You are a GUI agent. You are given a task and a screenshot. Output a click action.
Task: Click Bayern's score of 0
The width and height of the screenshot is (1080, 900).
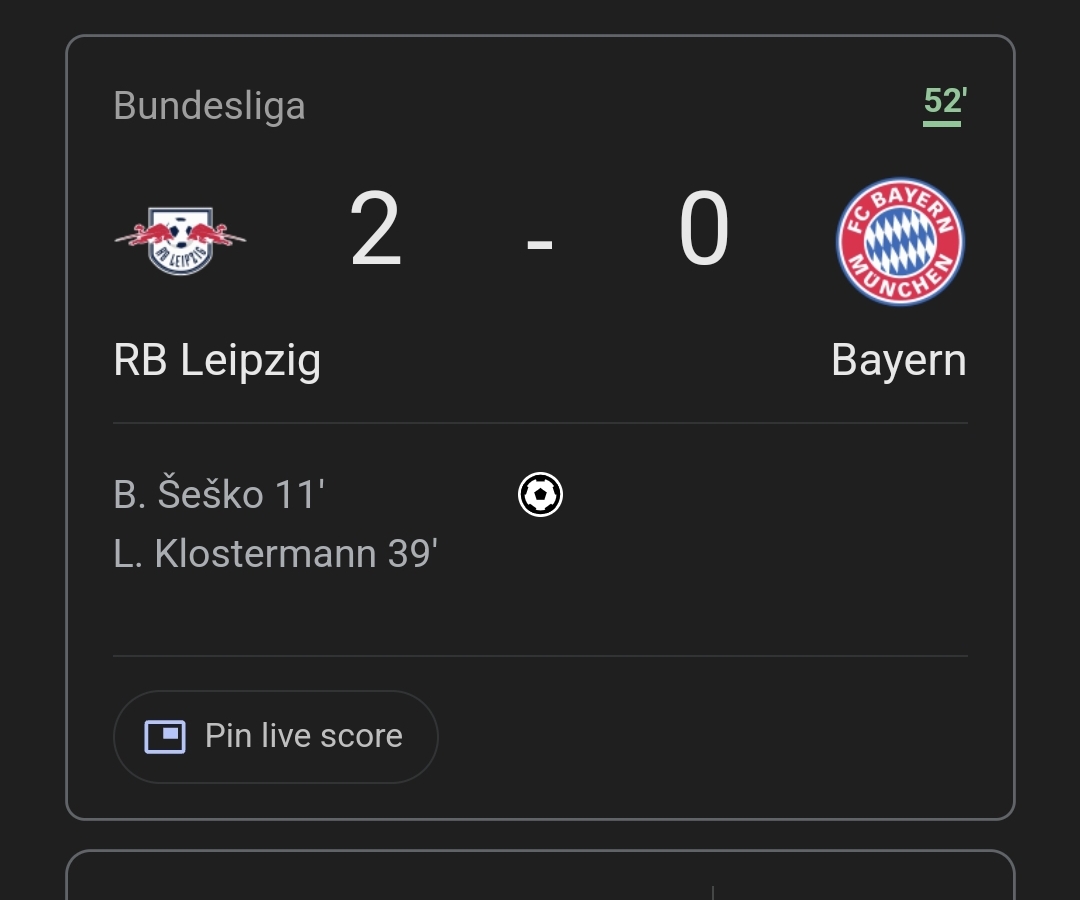(x=704, y=229)
